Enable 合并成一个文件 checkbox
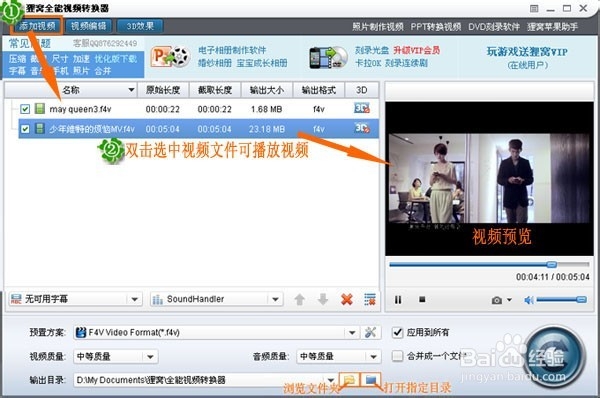 coord(398,356)
